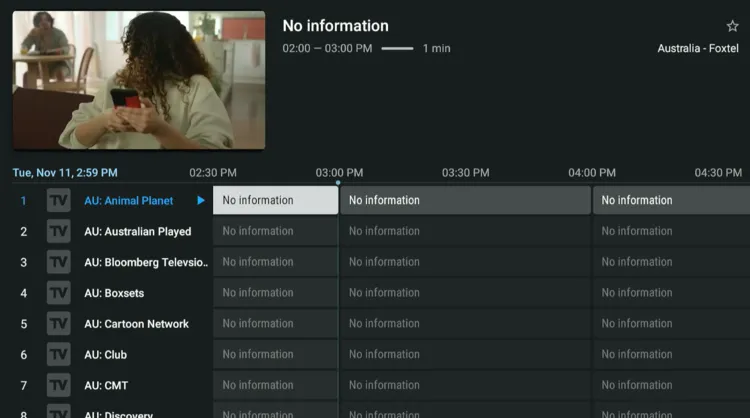Select Bloomberg's 04:00 PM program cell
This screenshot has width=750, height=418.
coord(671,262)
